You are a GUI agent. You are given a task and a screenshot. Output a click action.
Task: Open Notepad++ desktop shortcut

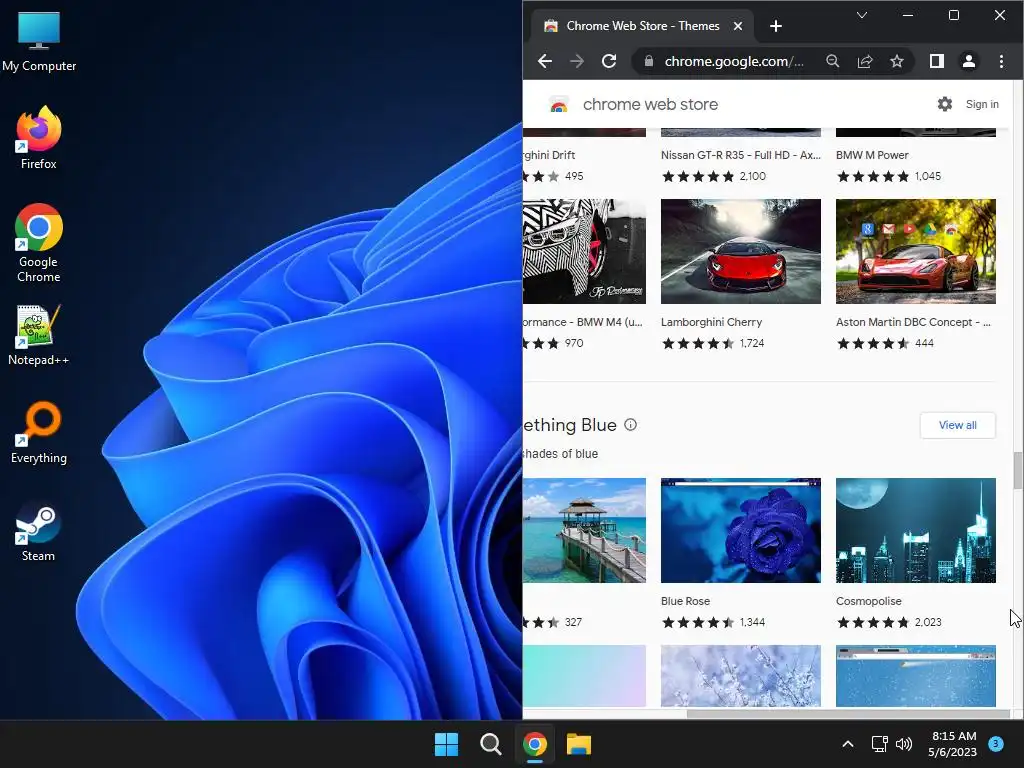click(x=39, y=334)
